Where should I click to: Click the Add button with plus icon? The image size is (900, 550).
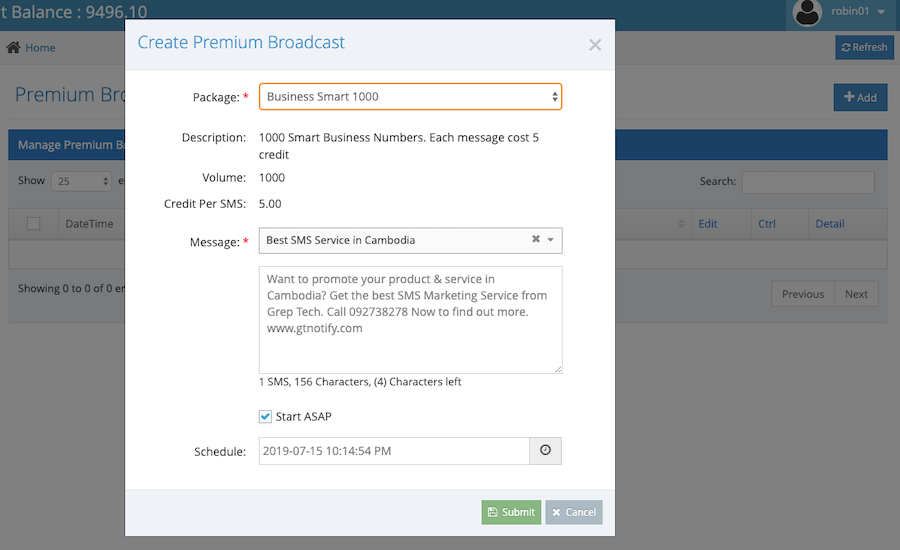pos(860,97)
